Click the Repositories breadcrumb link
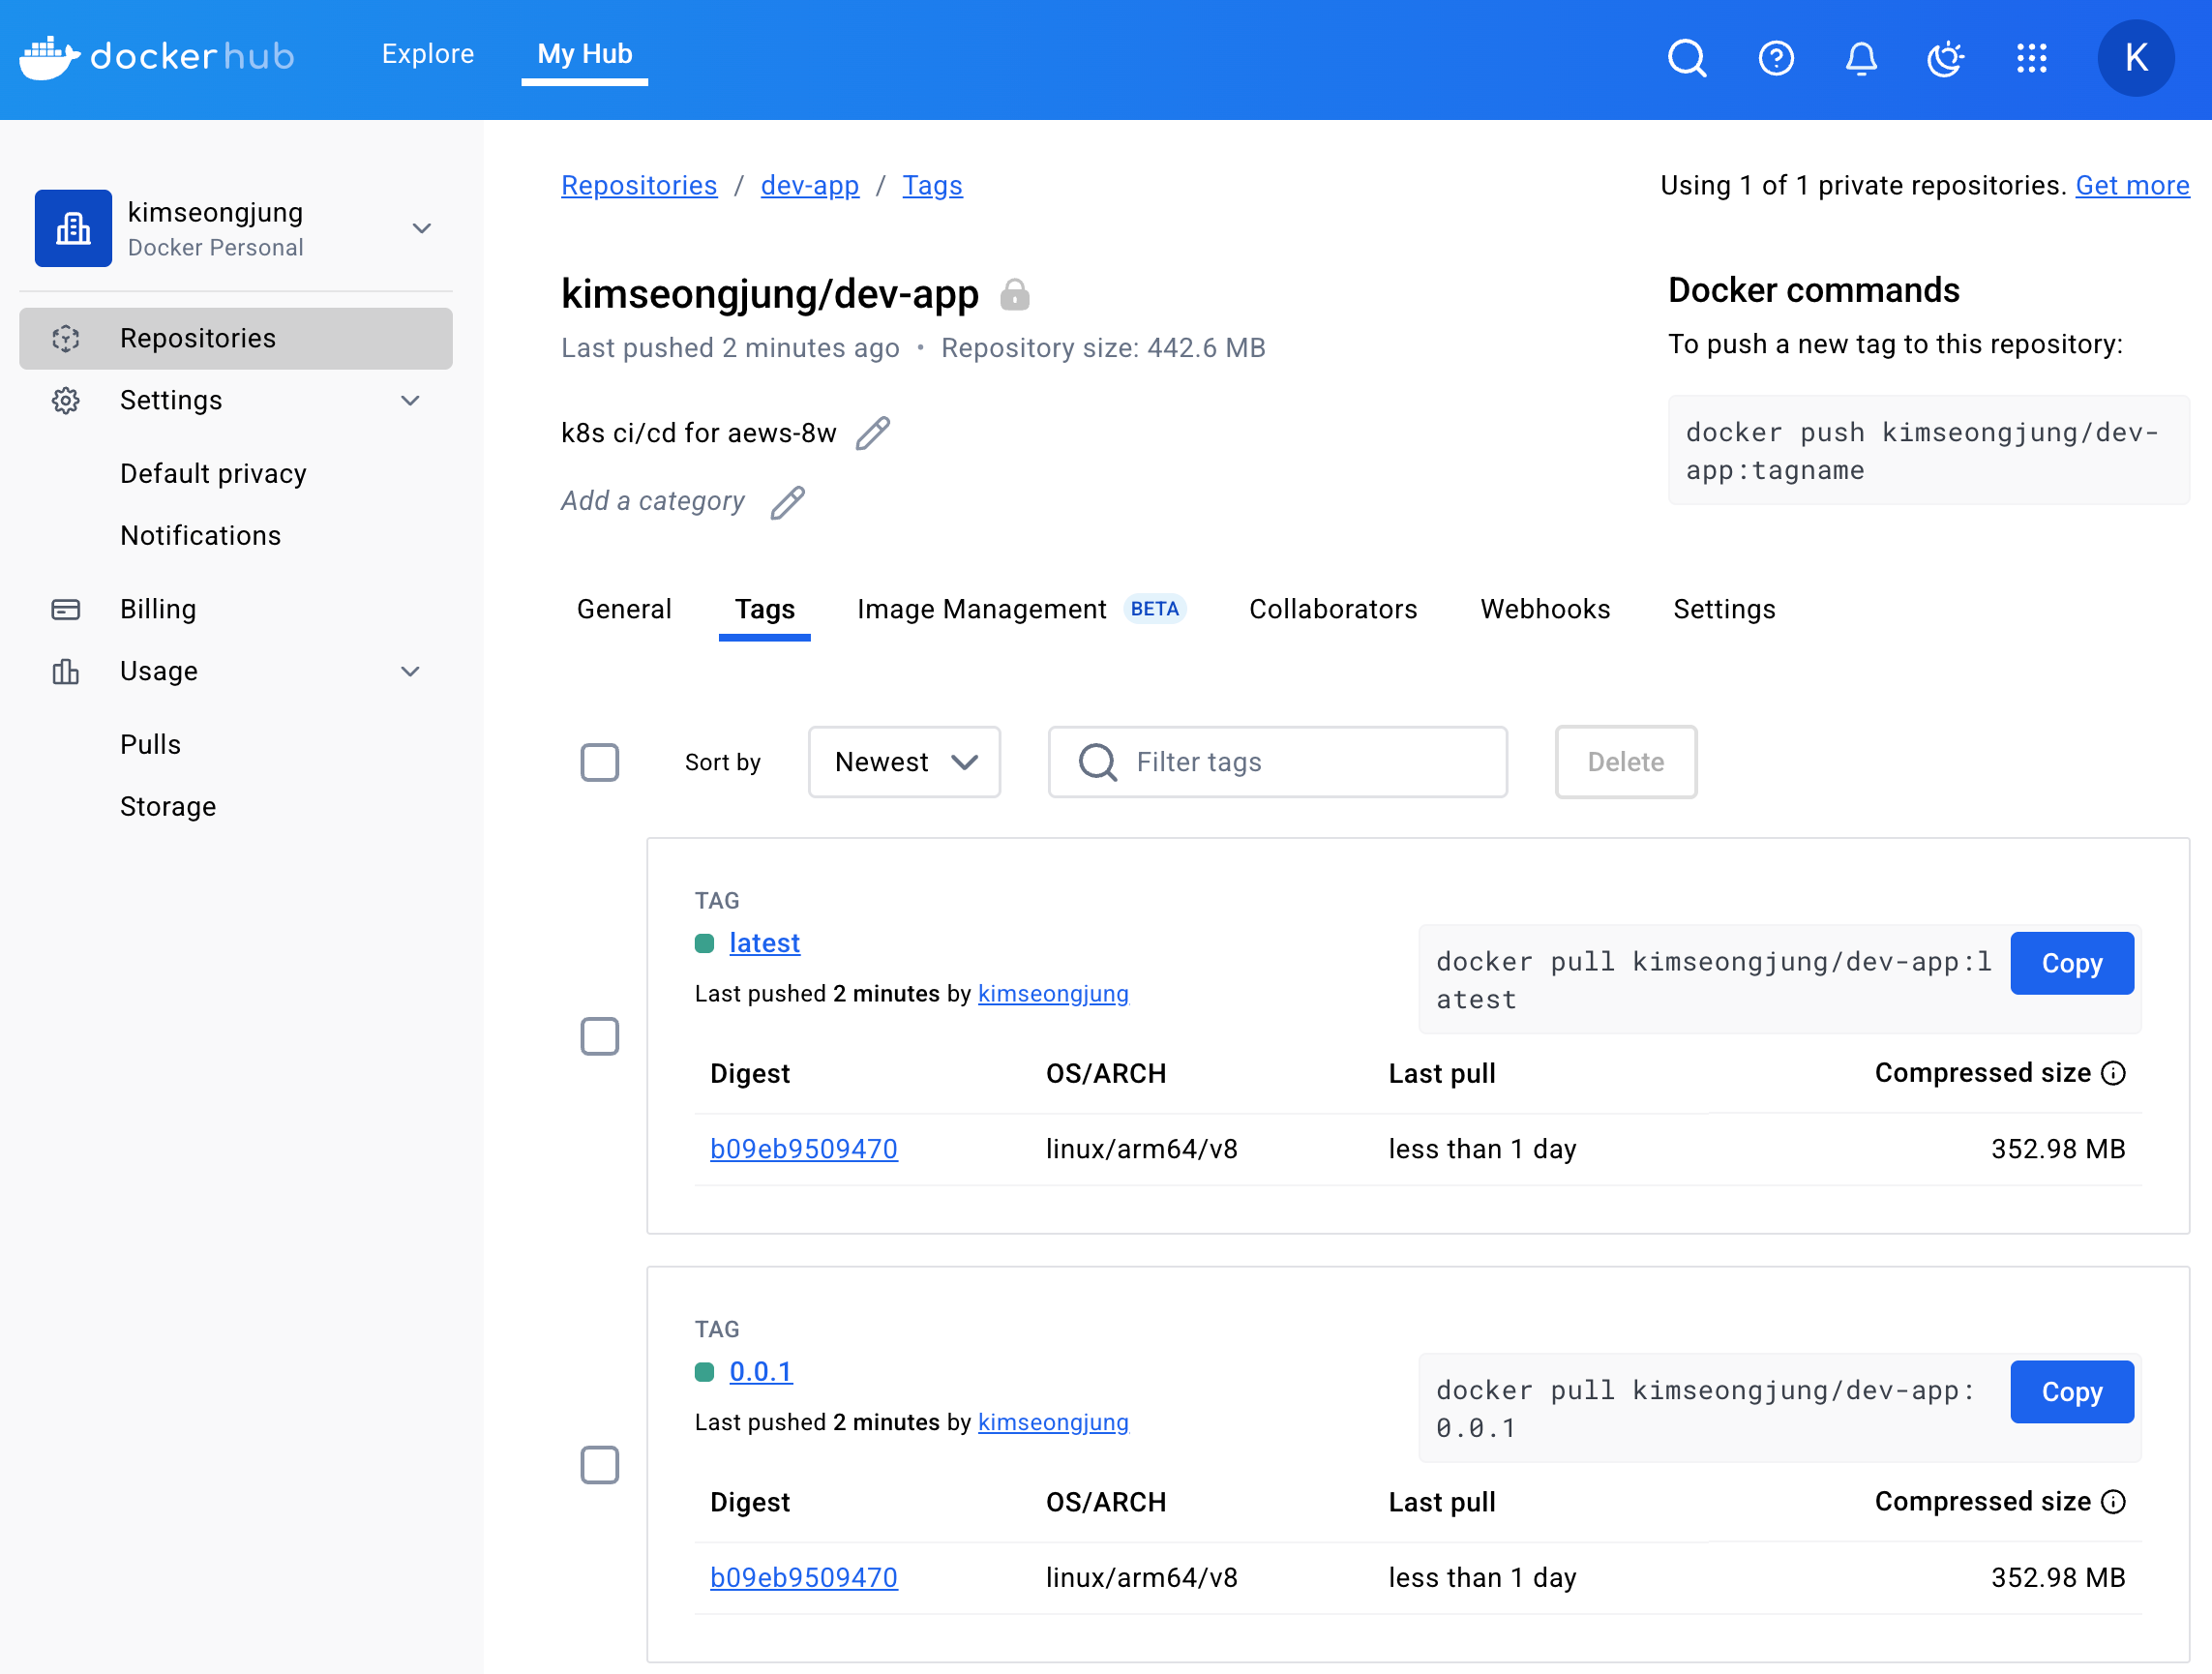The width and height of the screenshot is (2212, 1674). click(x=639, y=185)
